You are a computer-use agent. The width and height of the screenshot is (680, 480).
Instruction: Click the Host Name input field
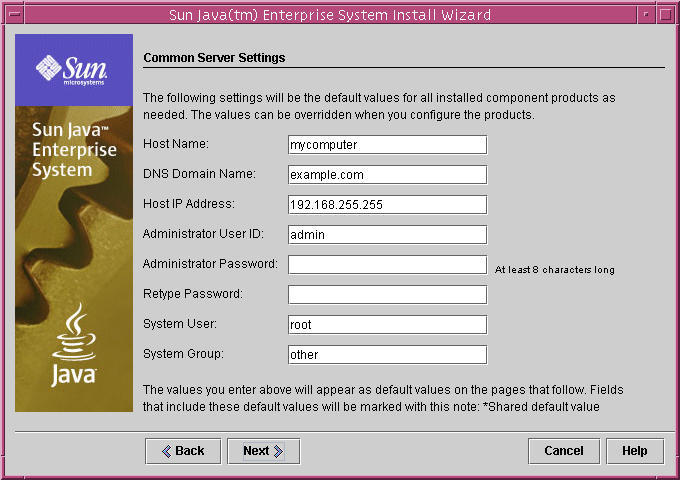[x=387, y=145]
